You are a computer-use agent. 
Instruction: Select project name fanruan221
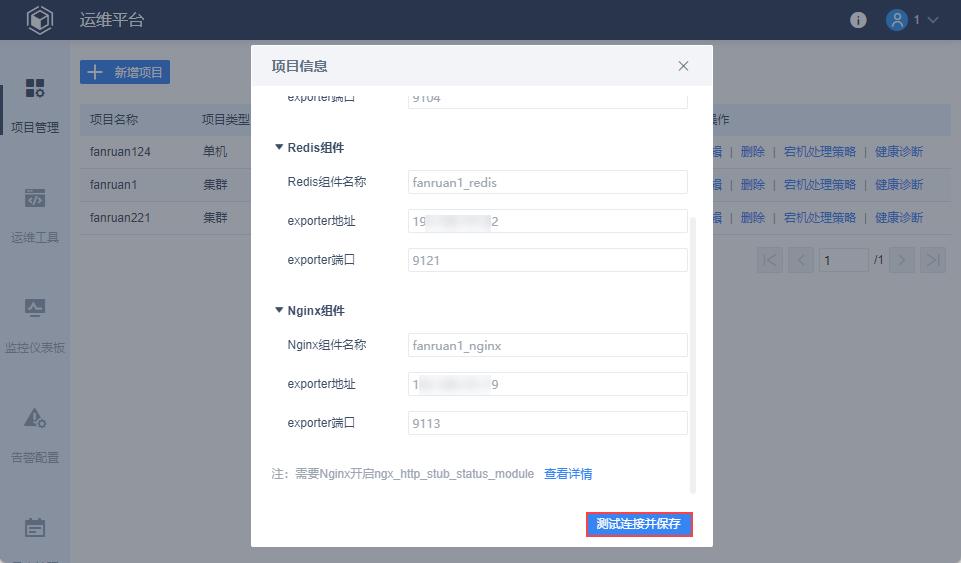(x=120, y=218)
